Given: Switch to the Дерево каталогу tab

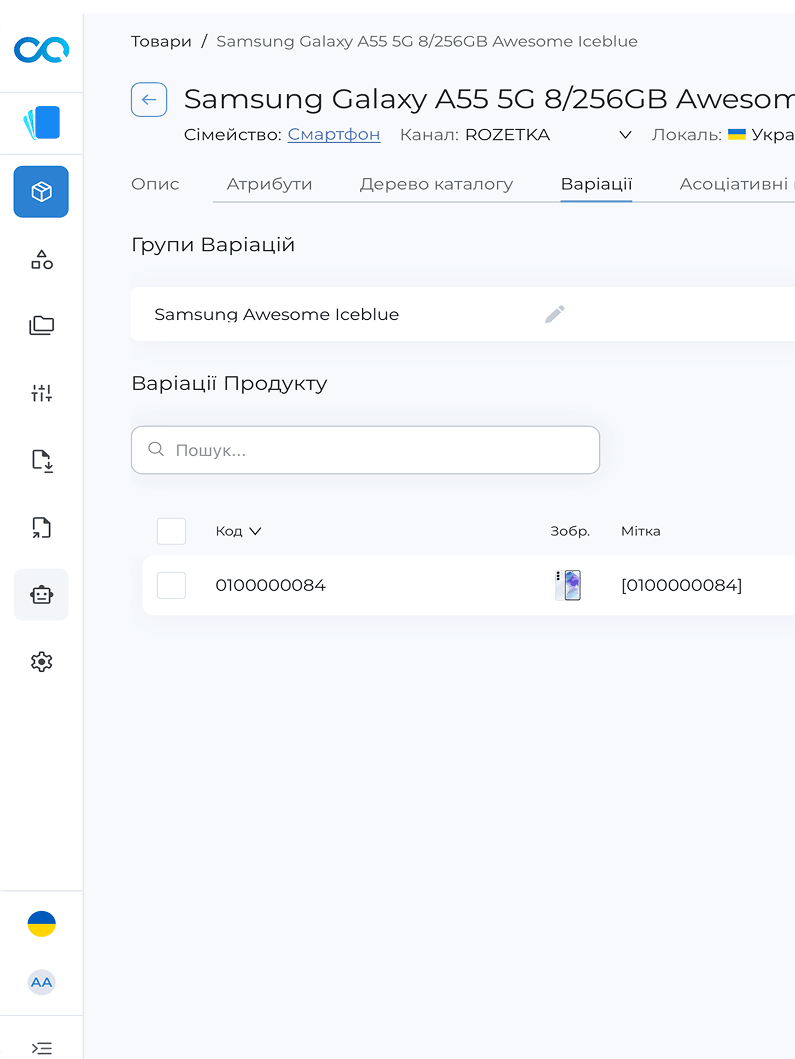Looking at the screenshot, I should click(x=436, y=184).
